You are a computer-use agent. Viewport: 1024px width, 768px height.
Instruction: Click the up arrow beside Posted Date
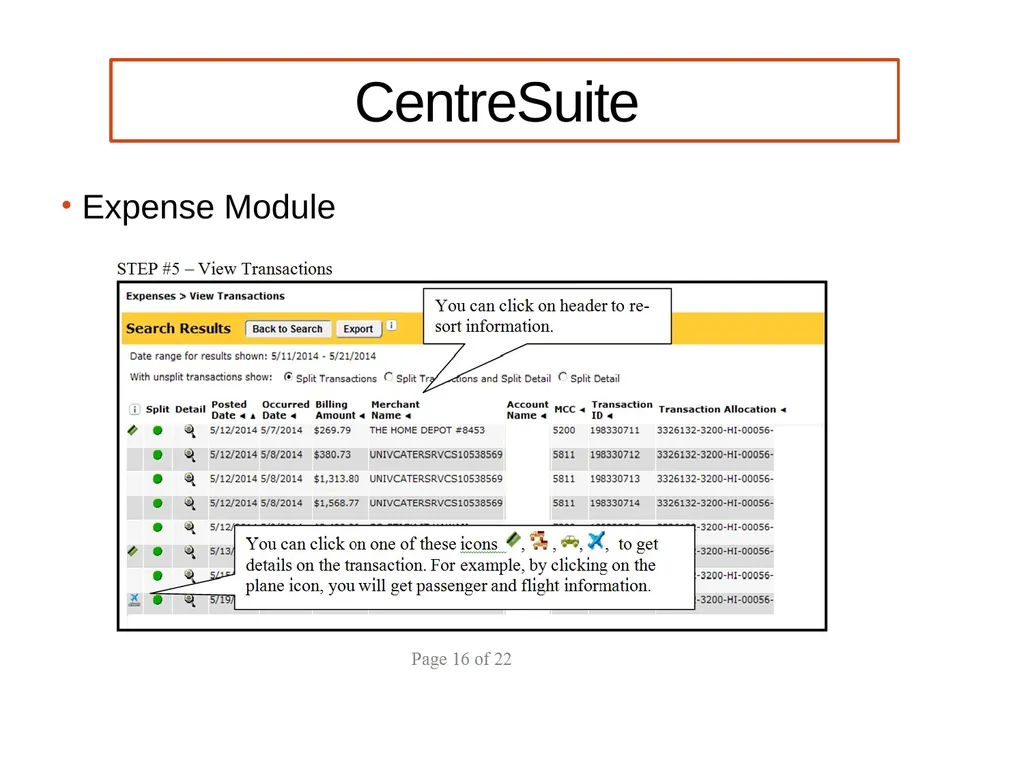[x=253, y=416]
